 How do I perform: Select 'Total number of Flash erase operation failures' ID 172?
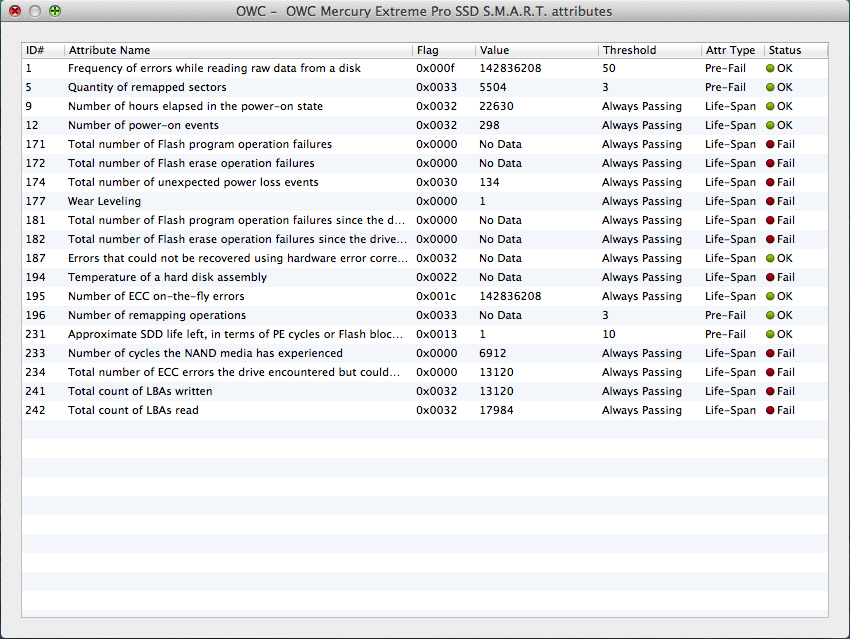point(425,163)
